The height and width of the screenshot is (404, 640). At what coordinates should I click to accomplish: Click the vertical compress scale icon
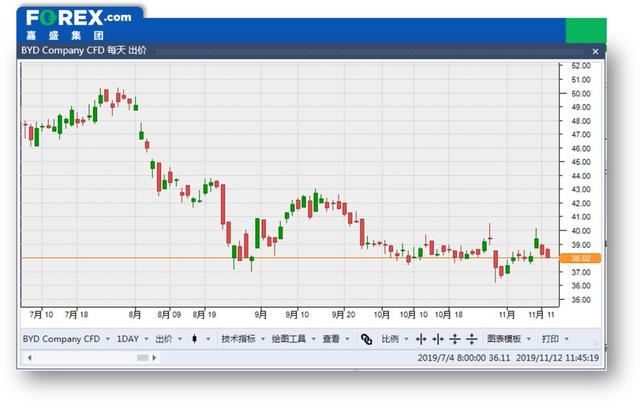pos(471,339)
